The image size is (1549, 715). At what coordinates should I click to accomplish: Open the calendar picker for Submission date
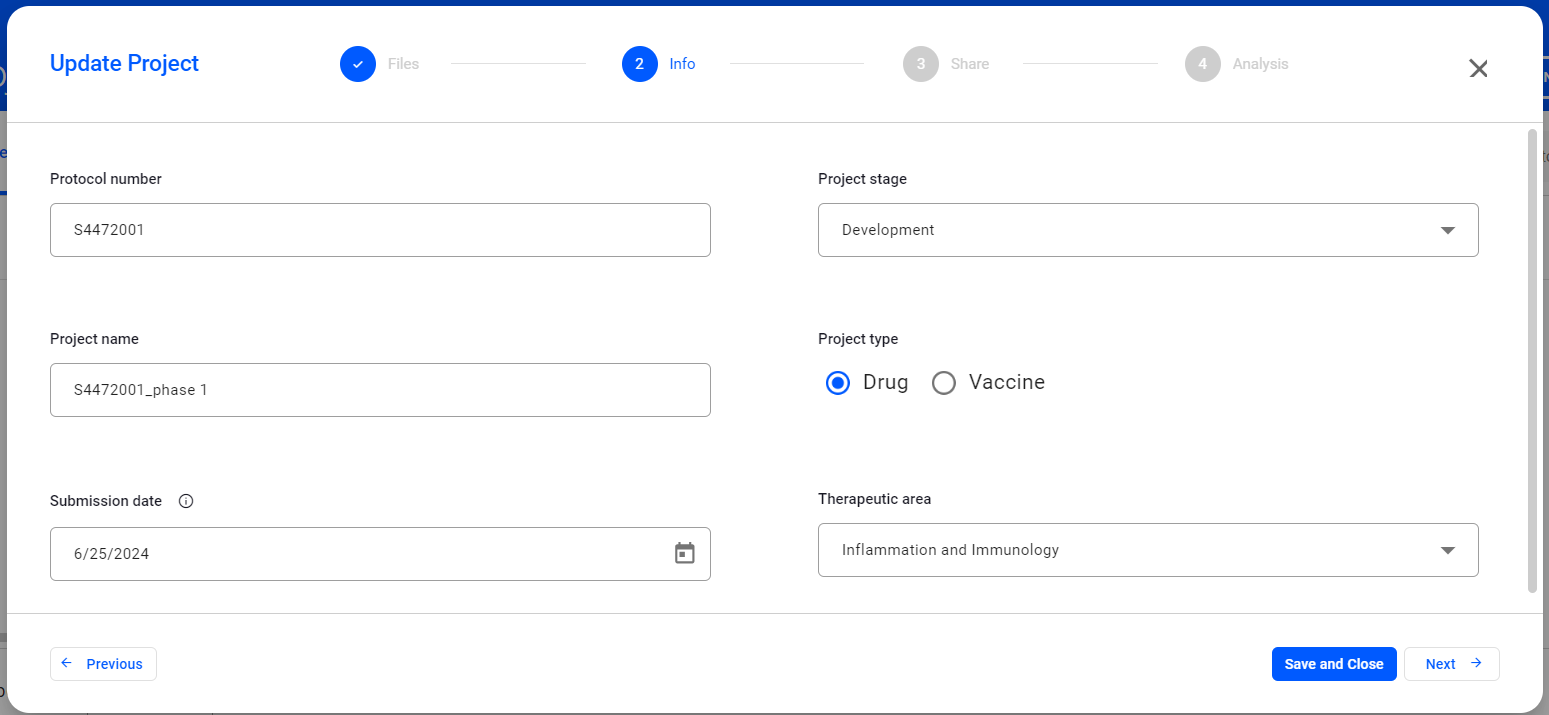point(684,552)
